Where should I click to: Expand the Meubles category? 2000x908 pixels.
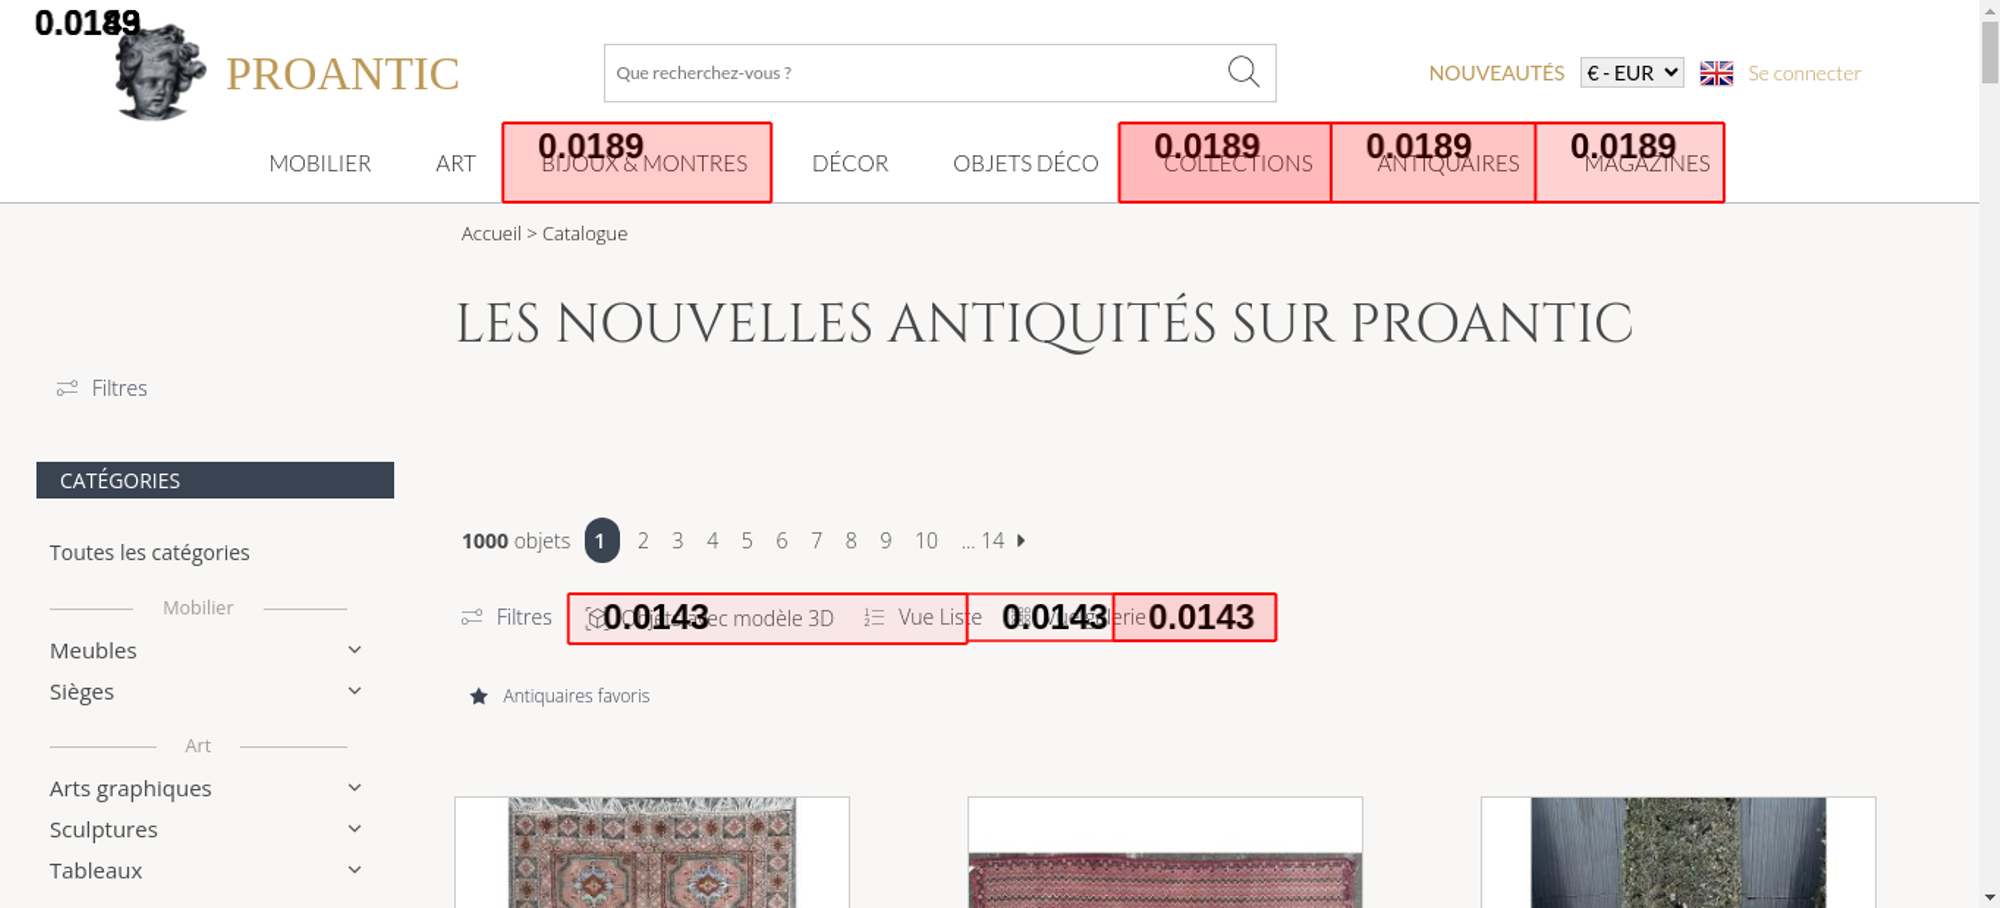(355, 650)
